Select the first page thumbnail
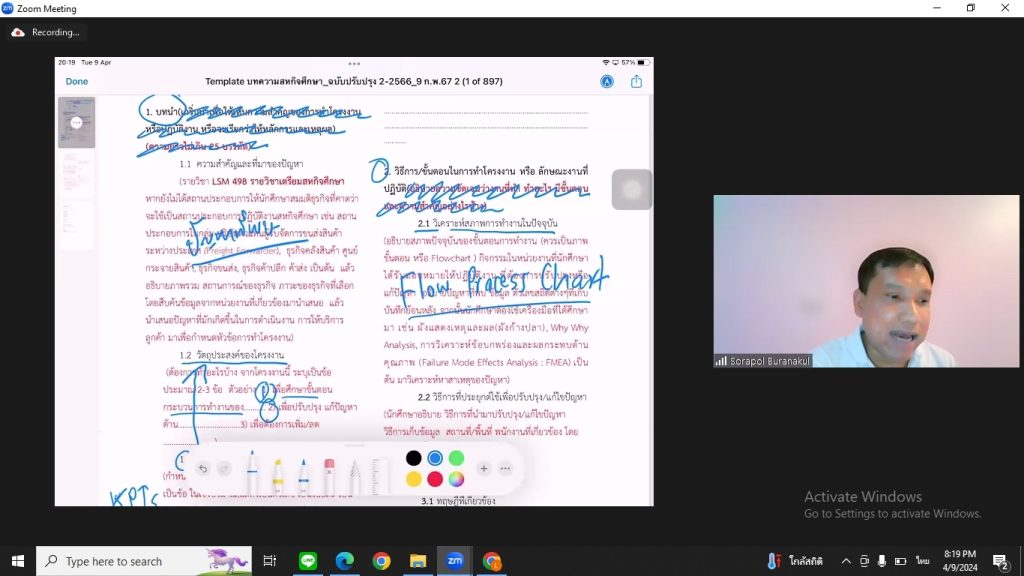Image resolution: width=1024 pixels, height=576 pixels. [76, 122]
